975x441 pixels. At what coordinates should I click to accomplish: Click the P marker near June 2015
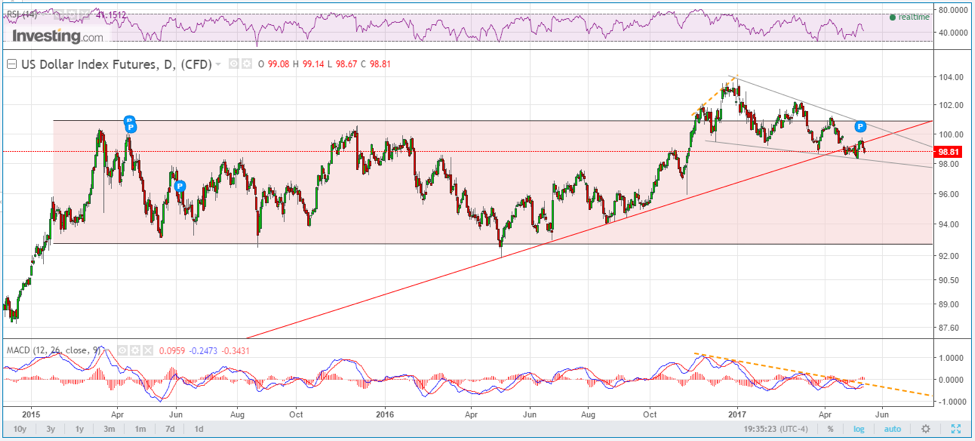click(x=179, y=186)
